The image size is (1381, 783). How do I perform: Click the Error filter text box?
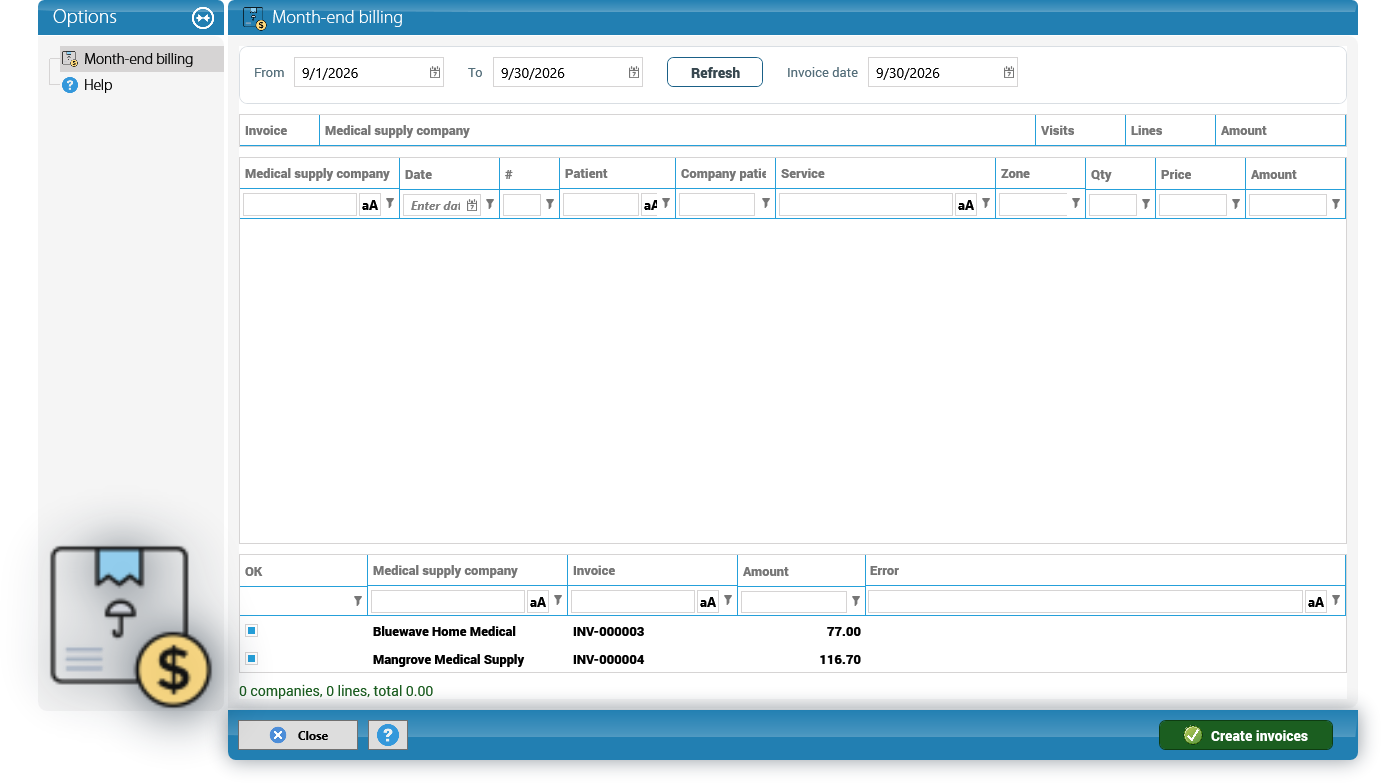pyautogui.click(x=1086, y=602)
